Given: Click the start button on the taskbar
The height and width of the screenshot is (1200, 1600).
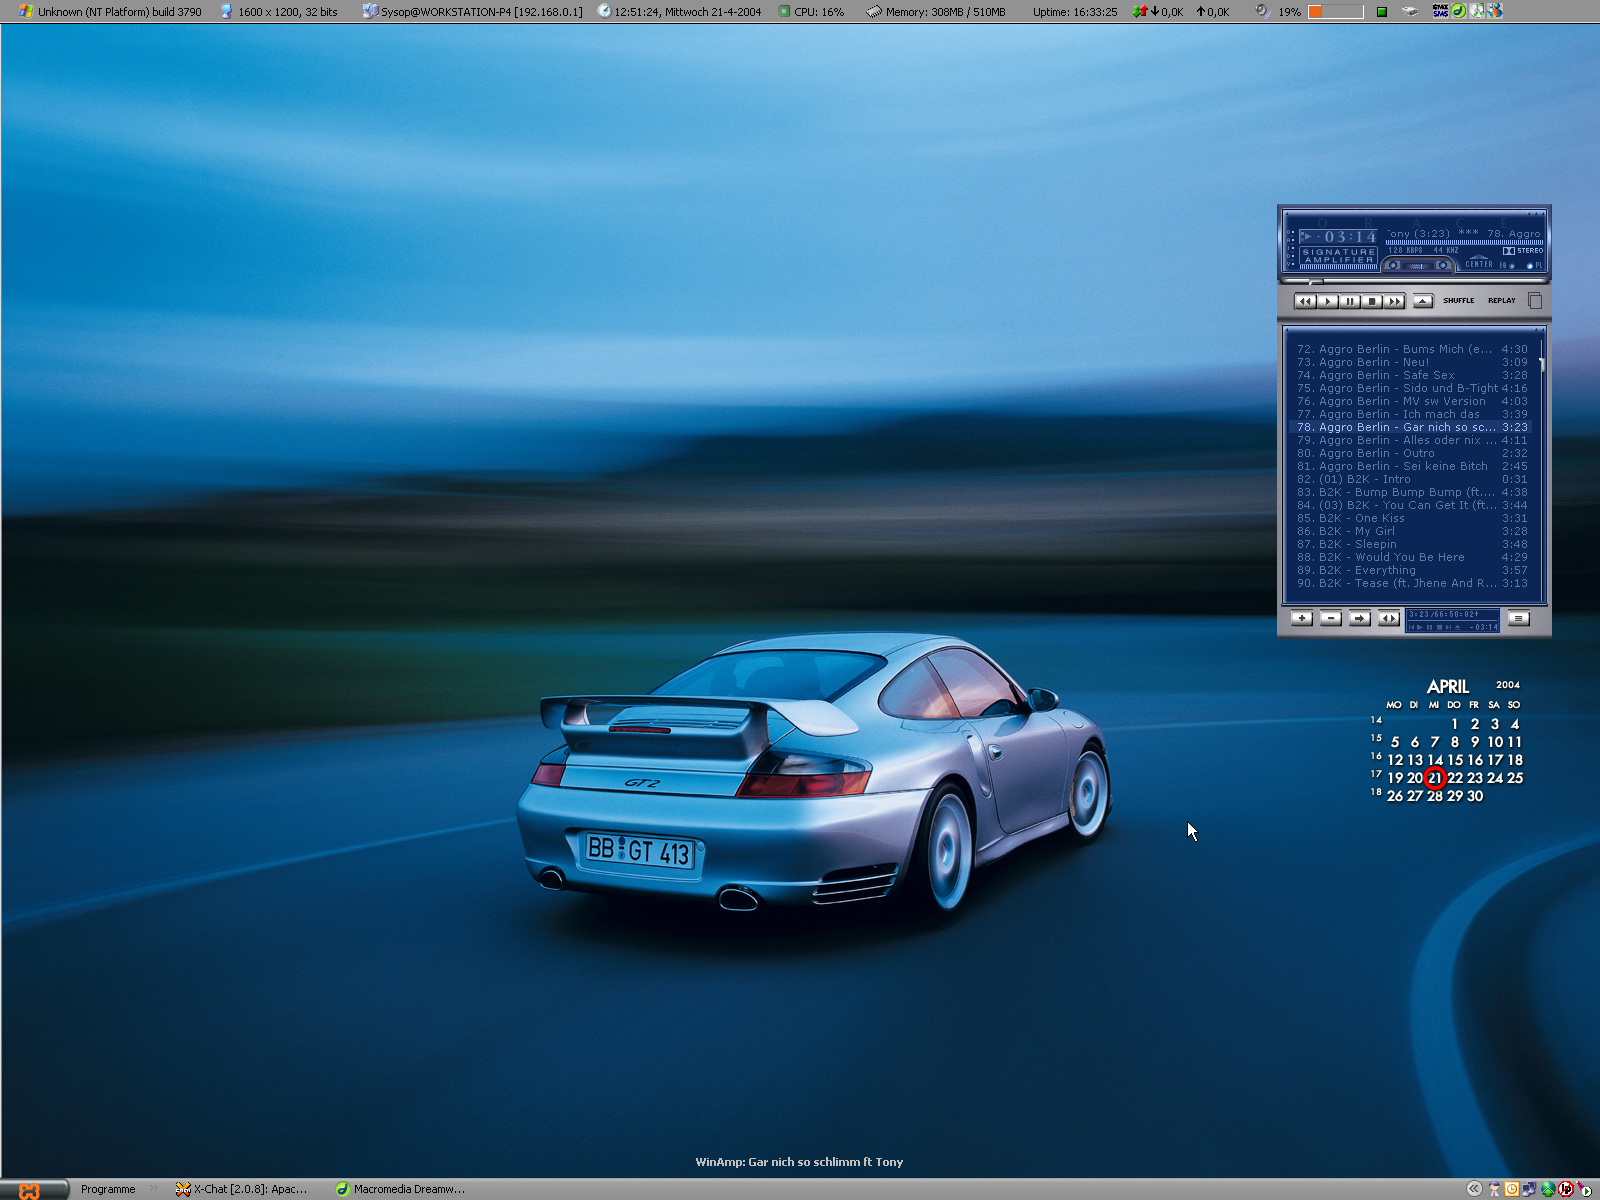Looking at the screenshot, I should [x=32, y=1189].
